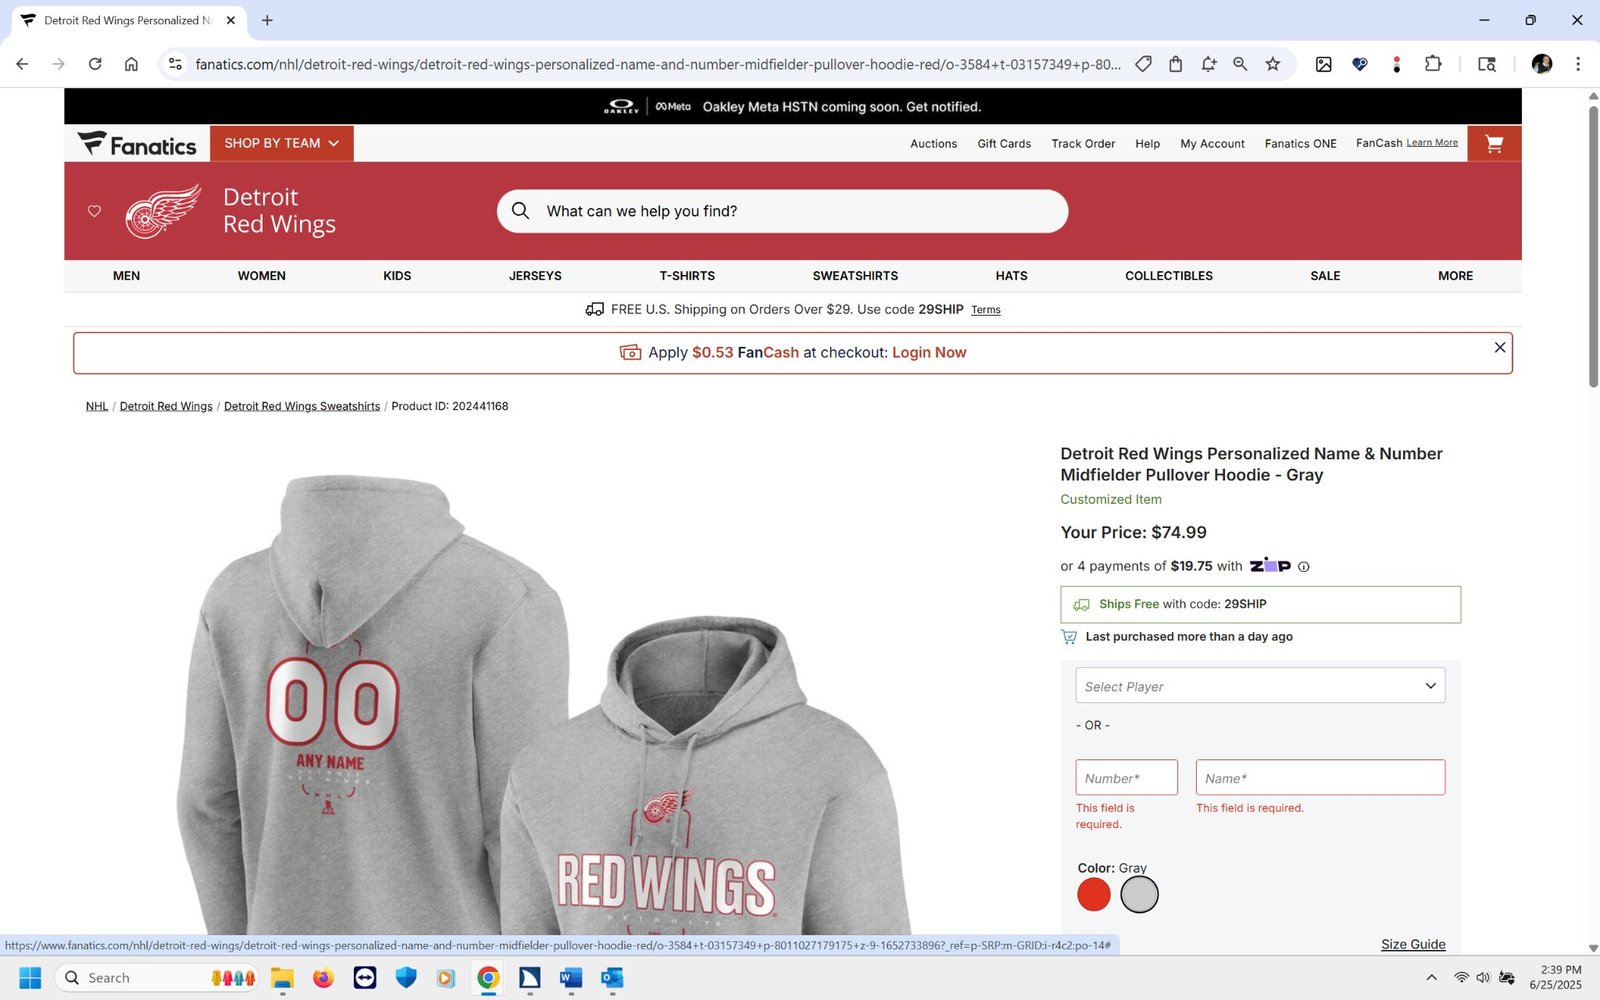Open the Collectibles category
The width and height of the screenshot is (1600, 1000).
coord(1169,276)
